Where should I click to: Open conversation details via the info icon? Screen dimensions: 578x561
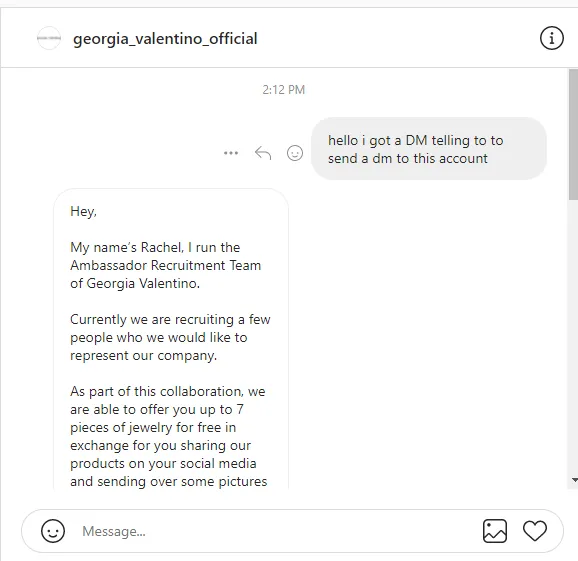pyautogui.click(x=551, y=38)
